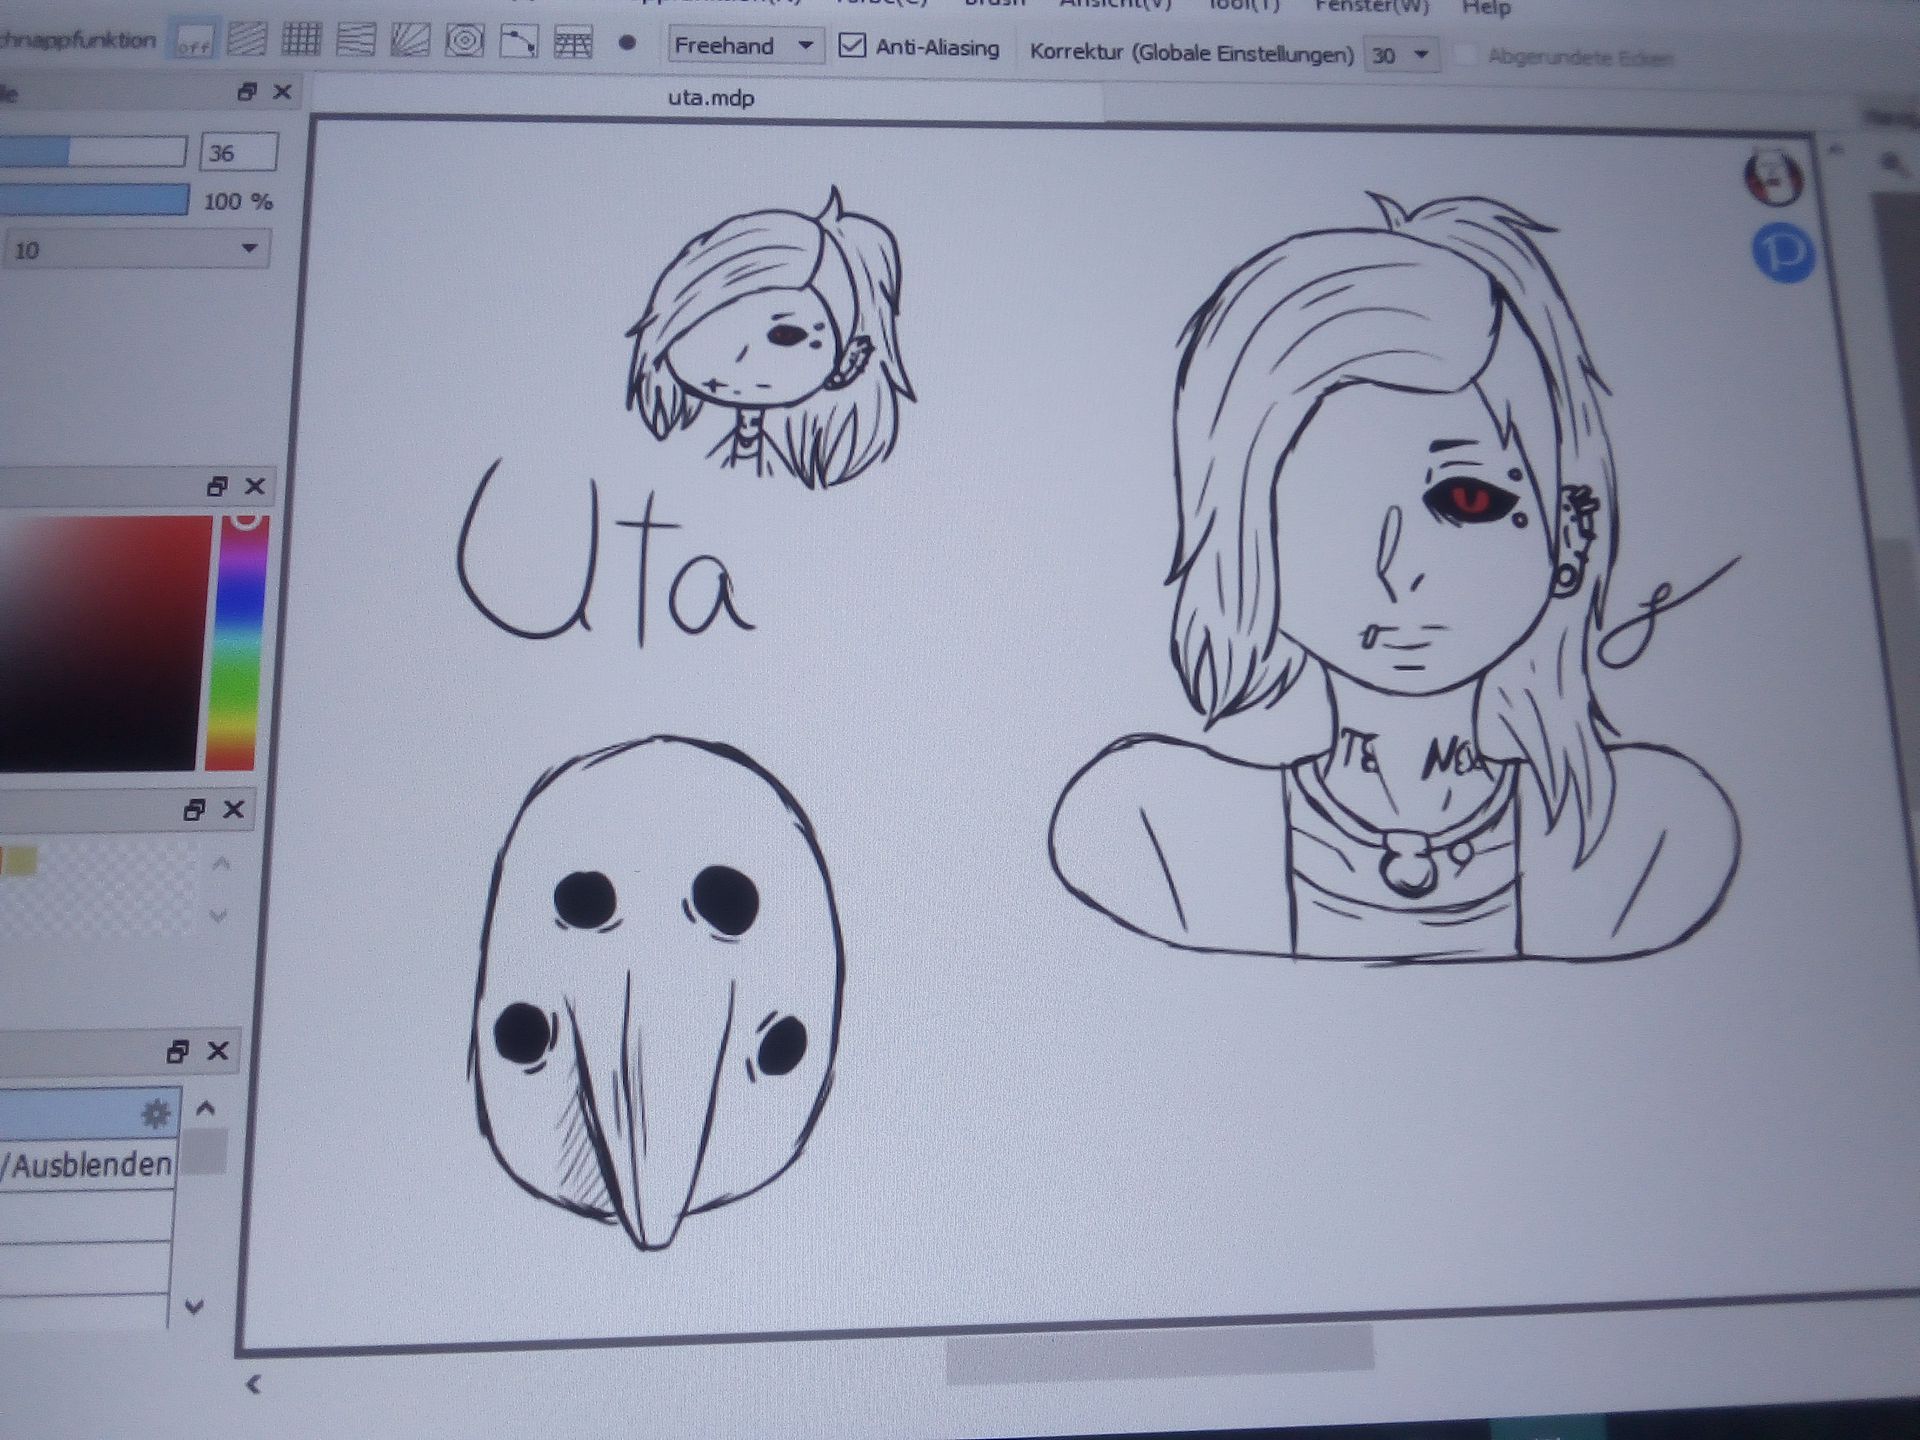Click the user avatar icon near canvas corner
1920x1440 pixels.
click(x=1774, y=179)
